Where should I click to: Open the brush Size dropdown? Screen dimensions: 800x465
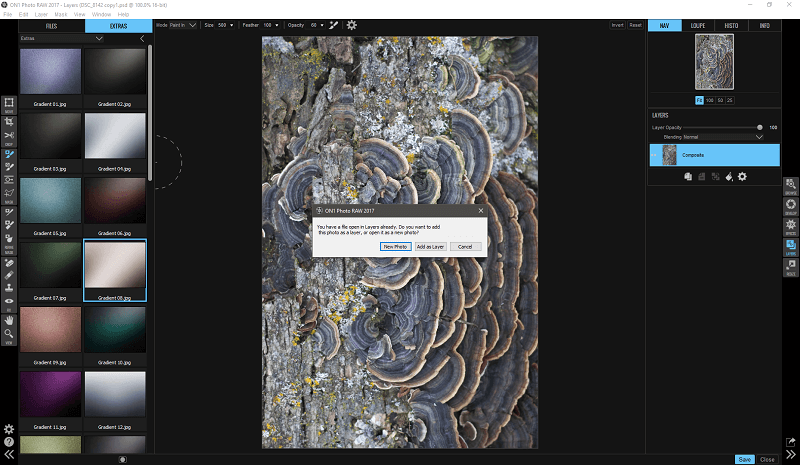tap(226, 25)
